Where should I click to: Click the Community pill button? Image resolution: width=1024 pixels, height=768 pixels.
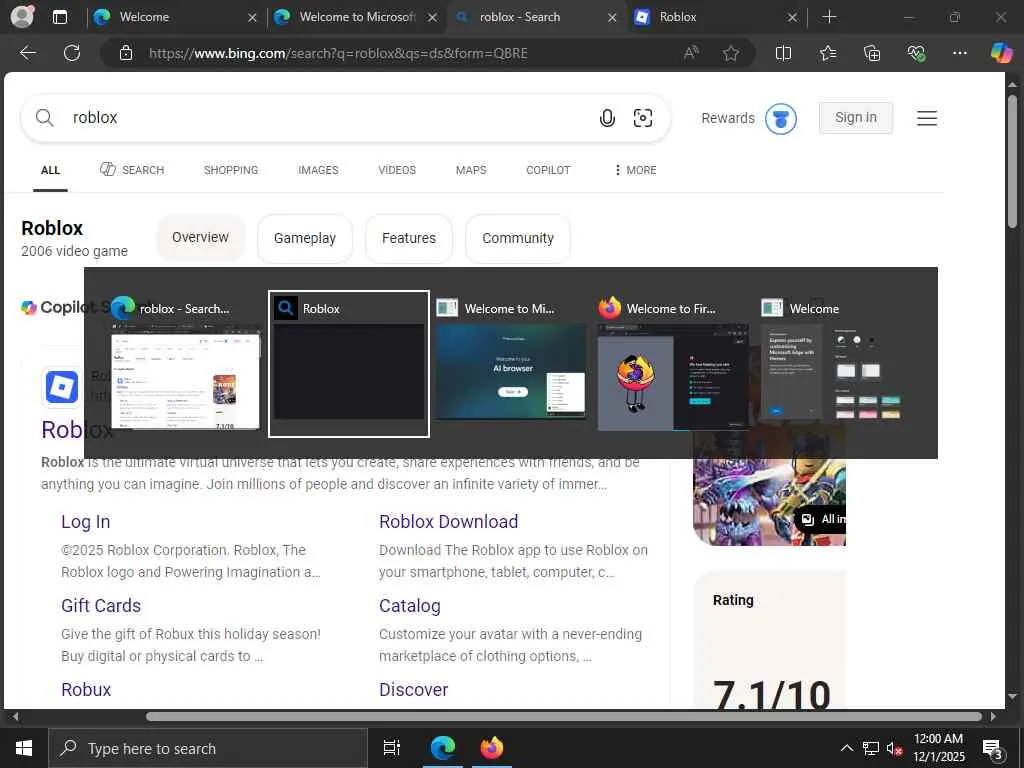(518, 238)
